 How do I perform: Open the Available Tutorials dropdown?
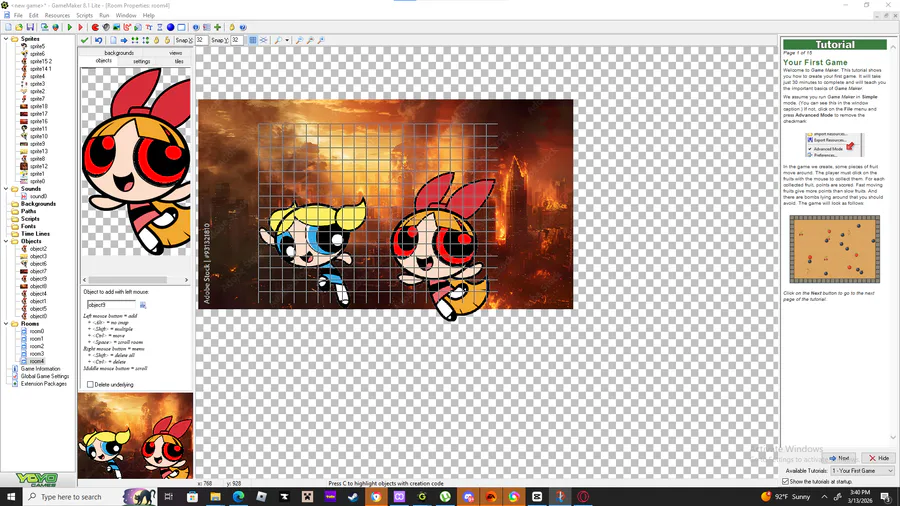863,470
